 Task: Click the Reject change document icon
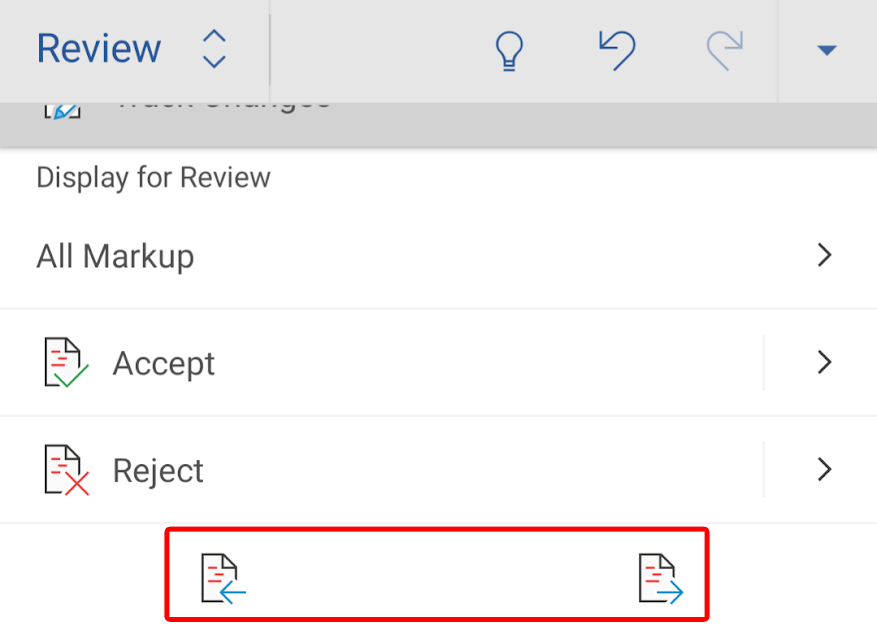(66, 470)
